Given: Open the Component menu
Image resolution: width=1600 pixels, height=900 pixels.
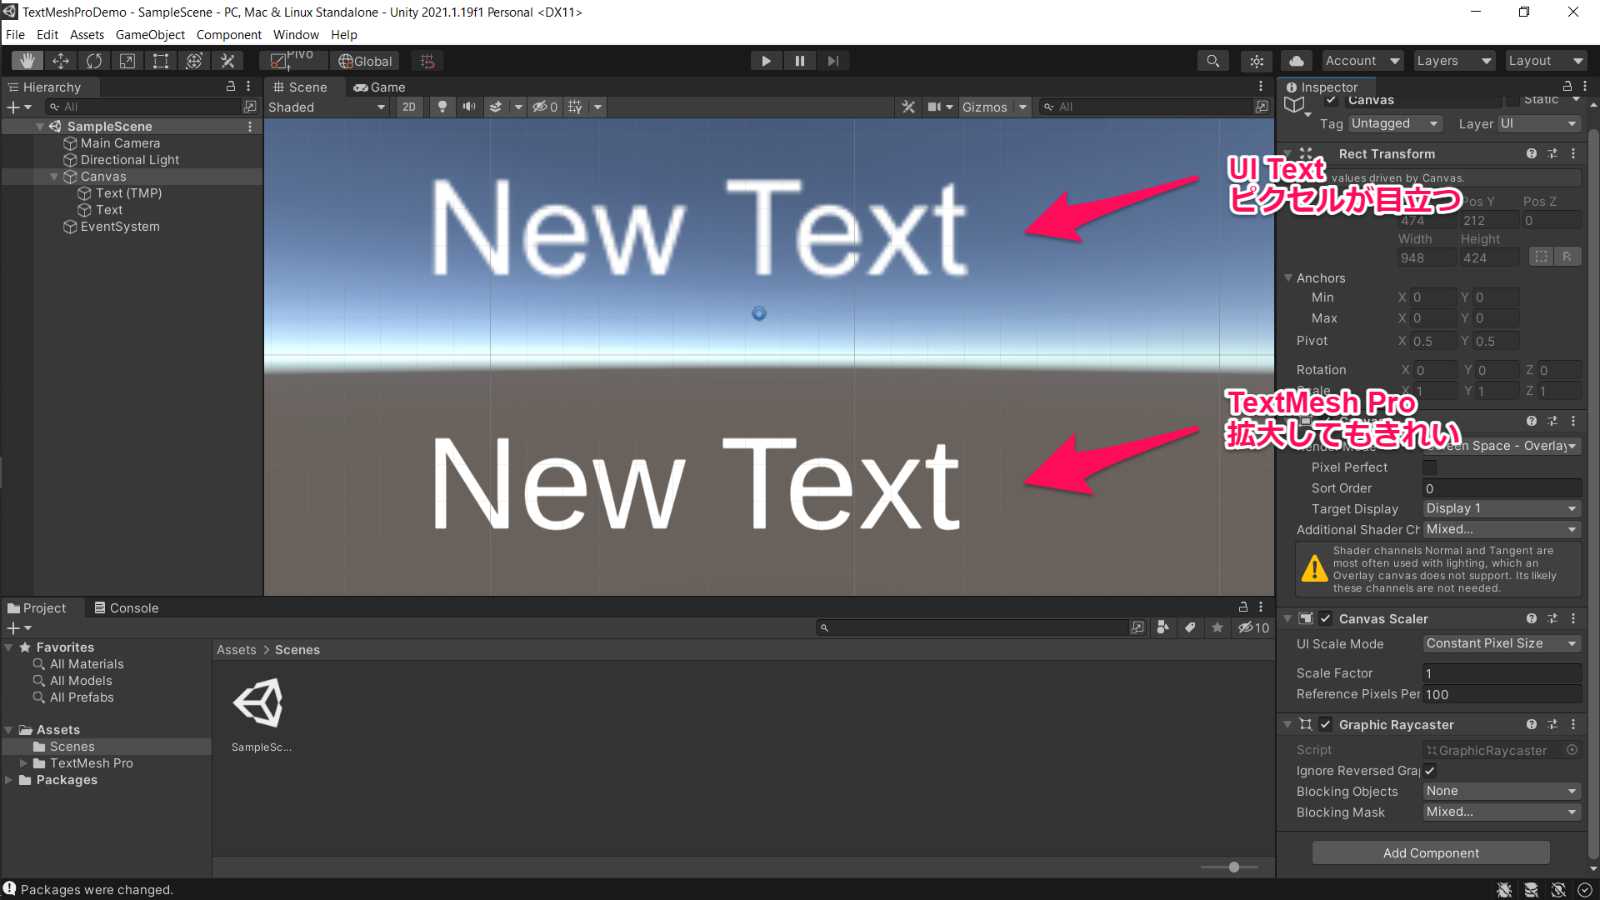Looking at the screenshot, I should (x=229, y=35).
